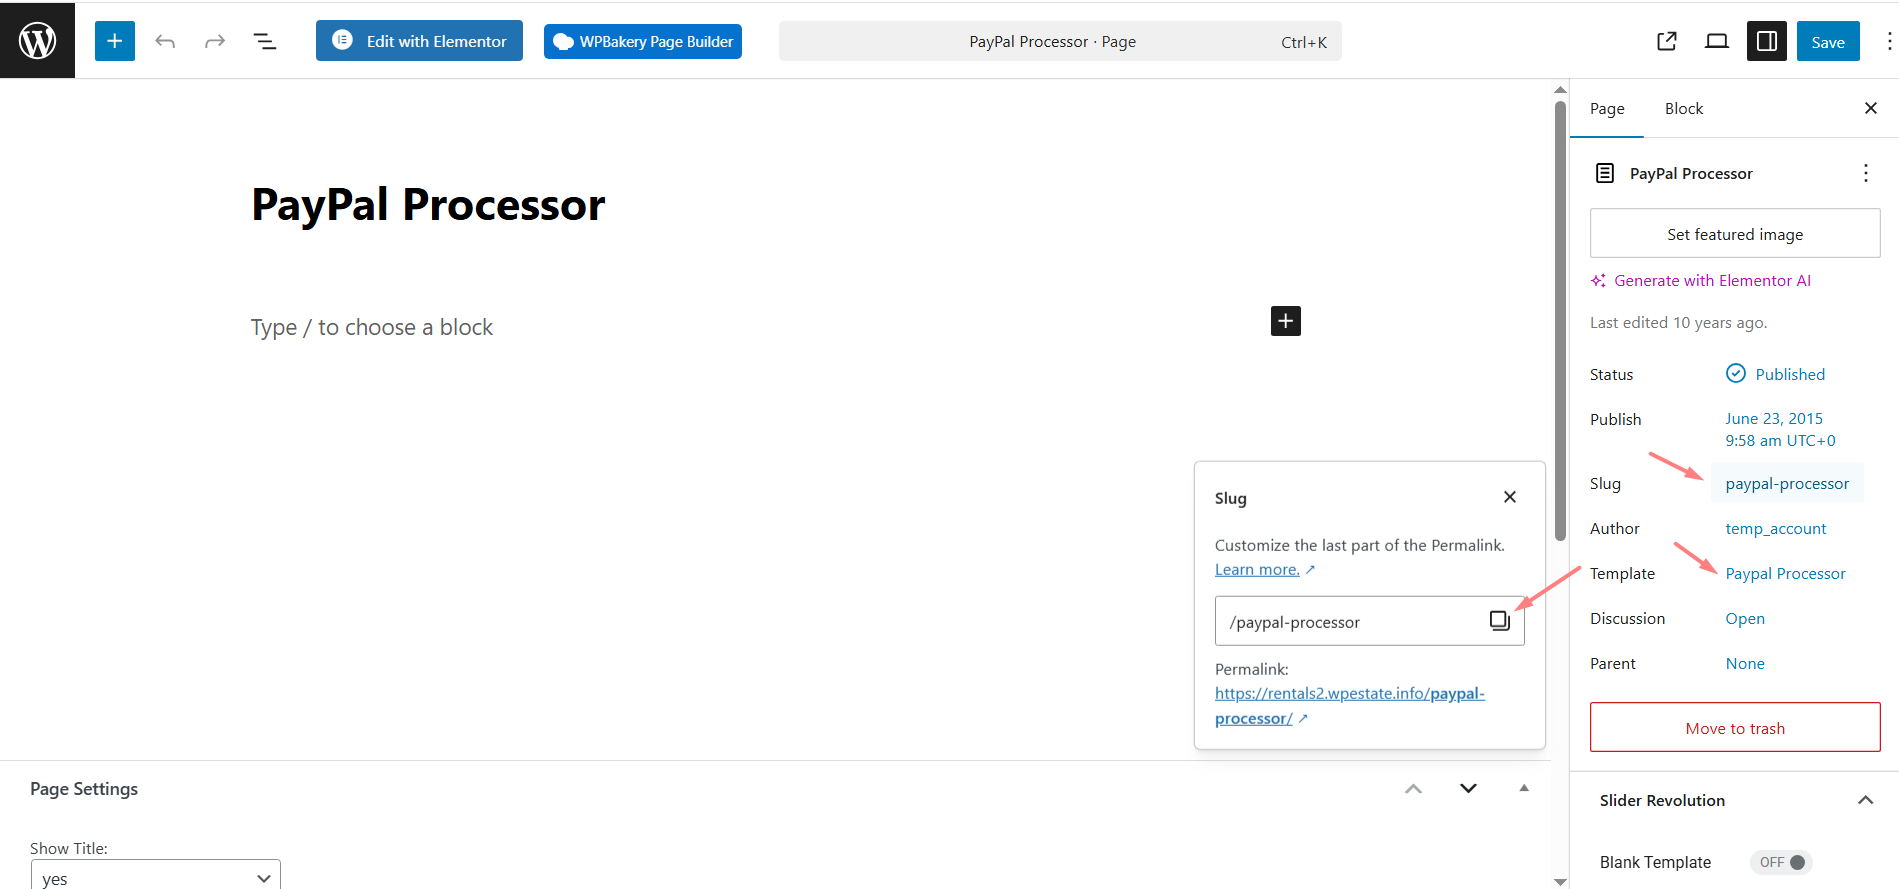
Task: Undo the last change
Action: (x=165, y=41)
